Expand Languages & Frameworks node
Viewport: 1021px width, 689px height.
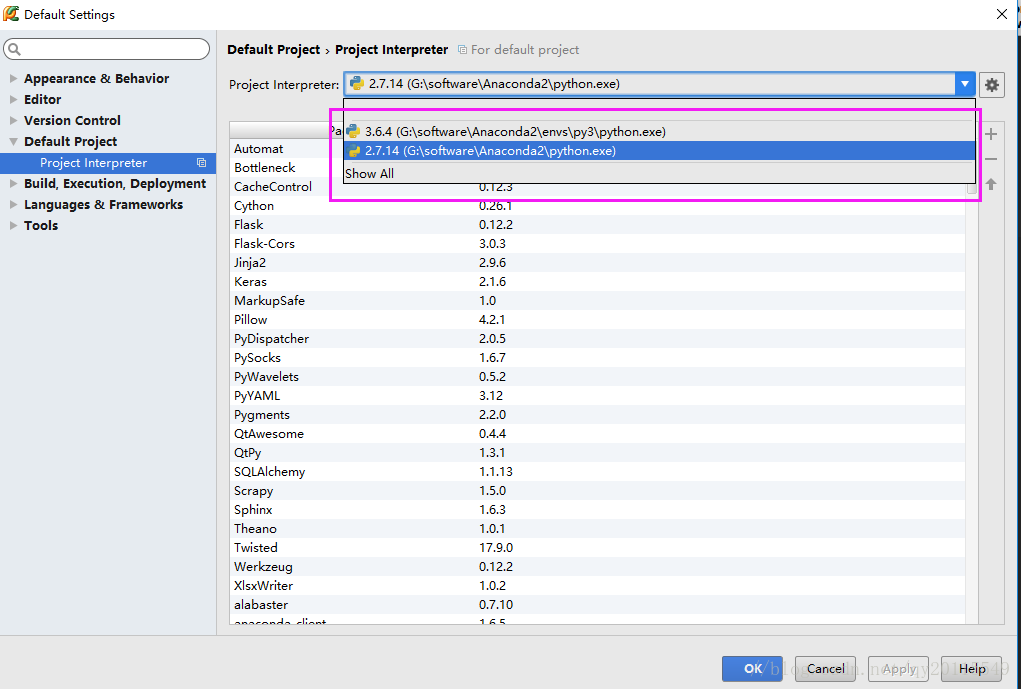coord(13,204)
